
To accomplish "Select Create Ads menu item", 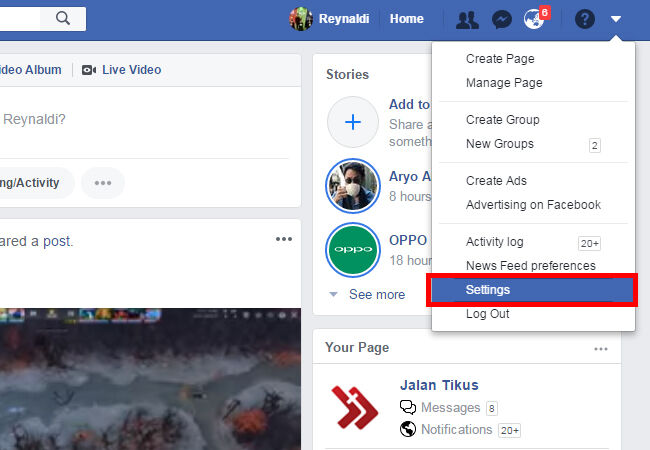I will (533, 181).
